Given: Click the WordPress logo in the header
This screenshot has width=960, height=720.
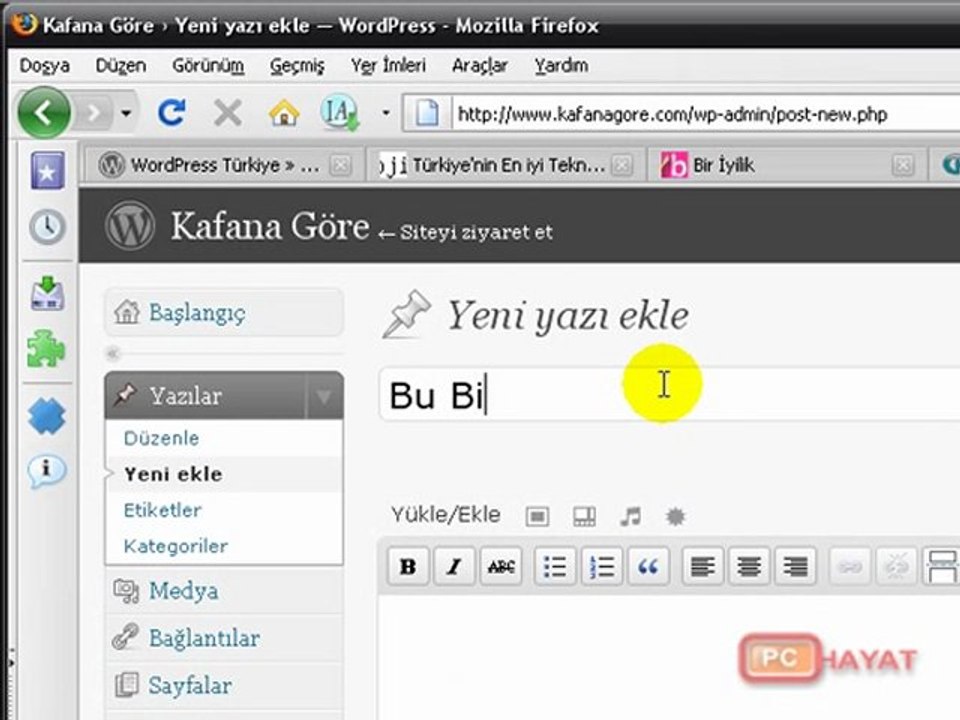Looking at the screenshot, I should tap(129, 225).
